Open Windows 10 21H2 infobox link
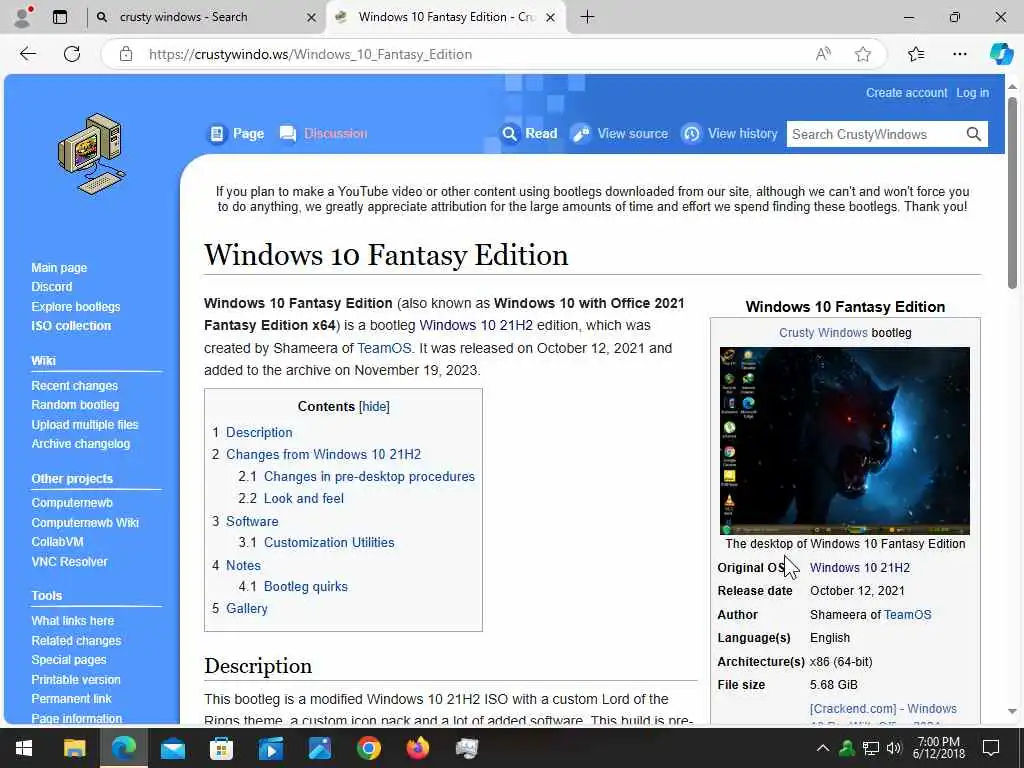Viewport: 1024px width, 768px height. (x=859, y=568)
